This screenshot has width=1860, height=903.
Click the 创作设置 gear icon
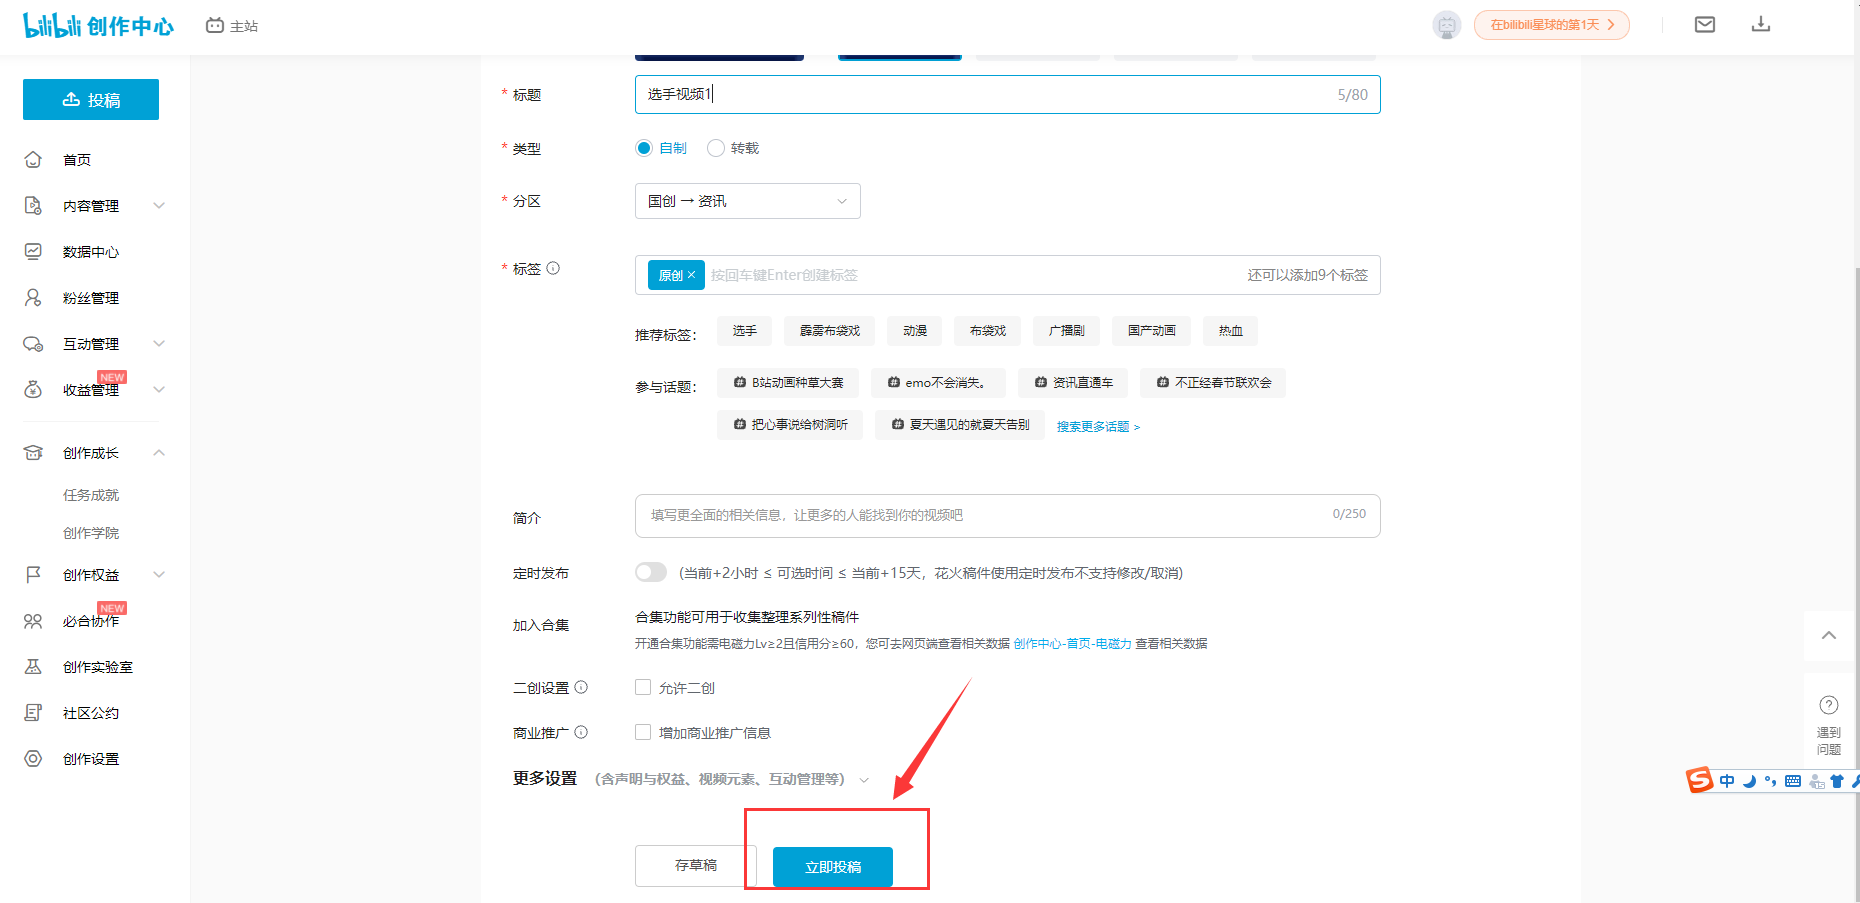[x=33, y=759]
